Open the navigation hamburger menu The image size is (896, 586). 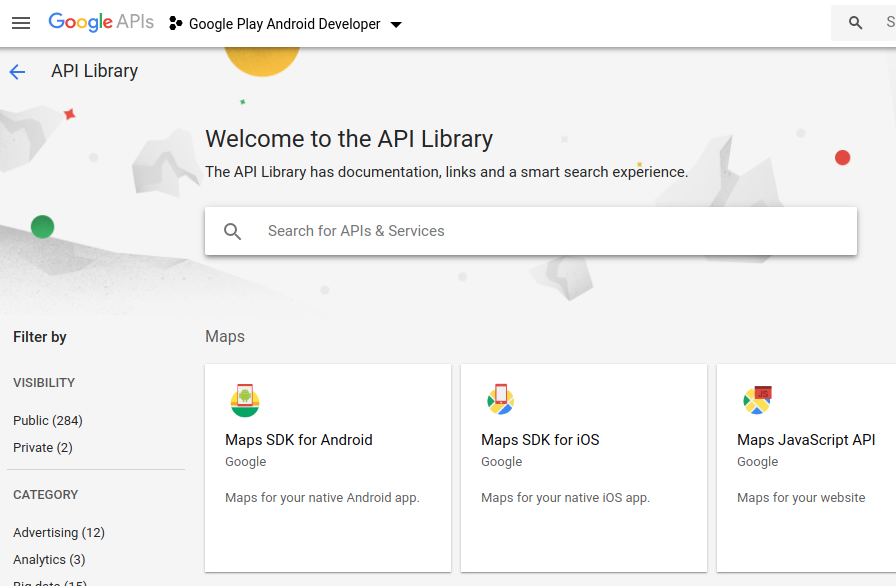[21, 23]
